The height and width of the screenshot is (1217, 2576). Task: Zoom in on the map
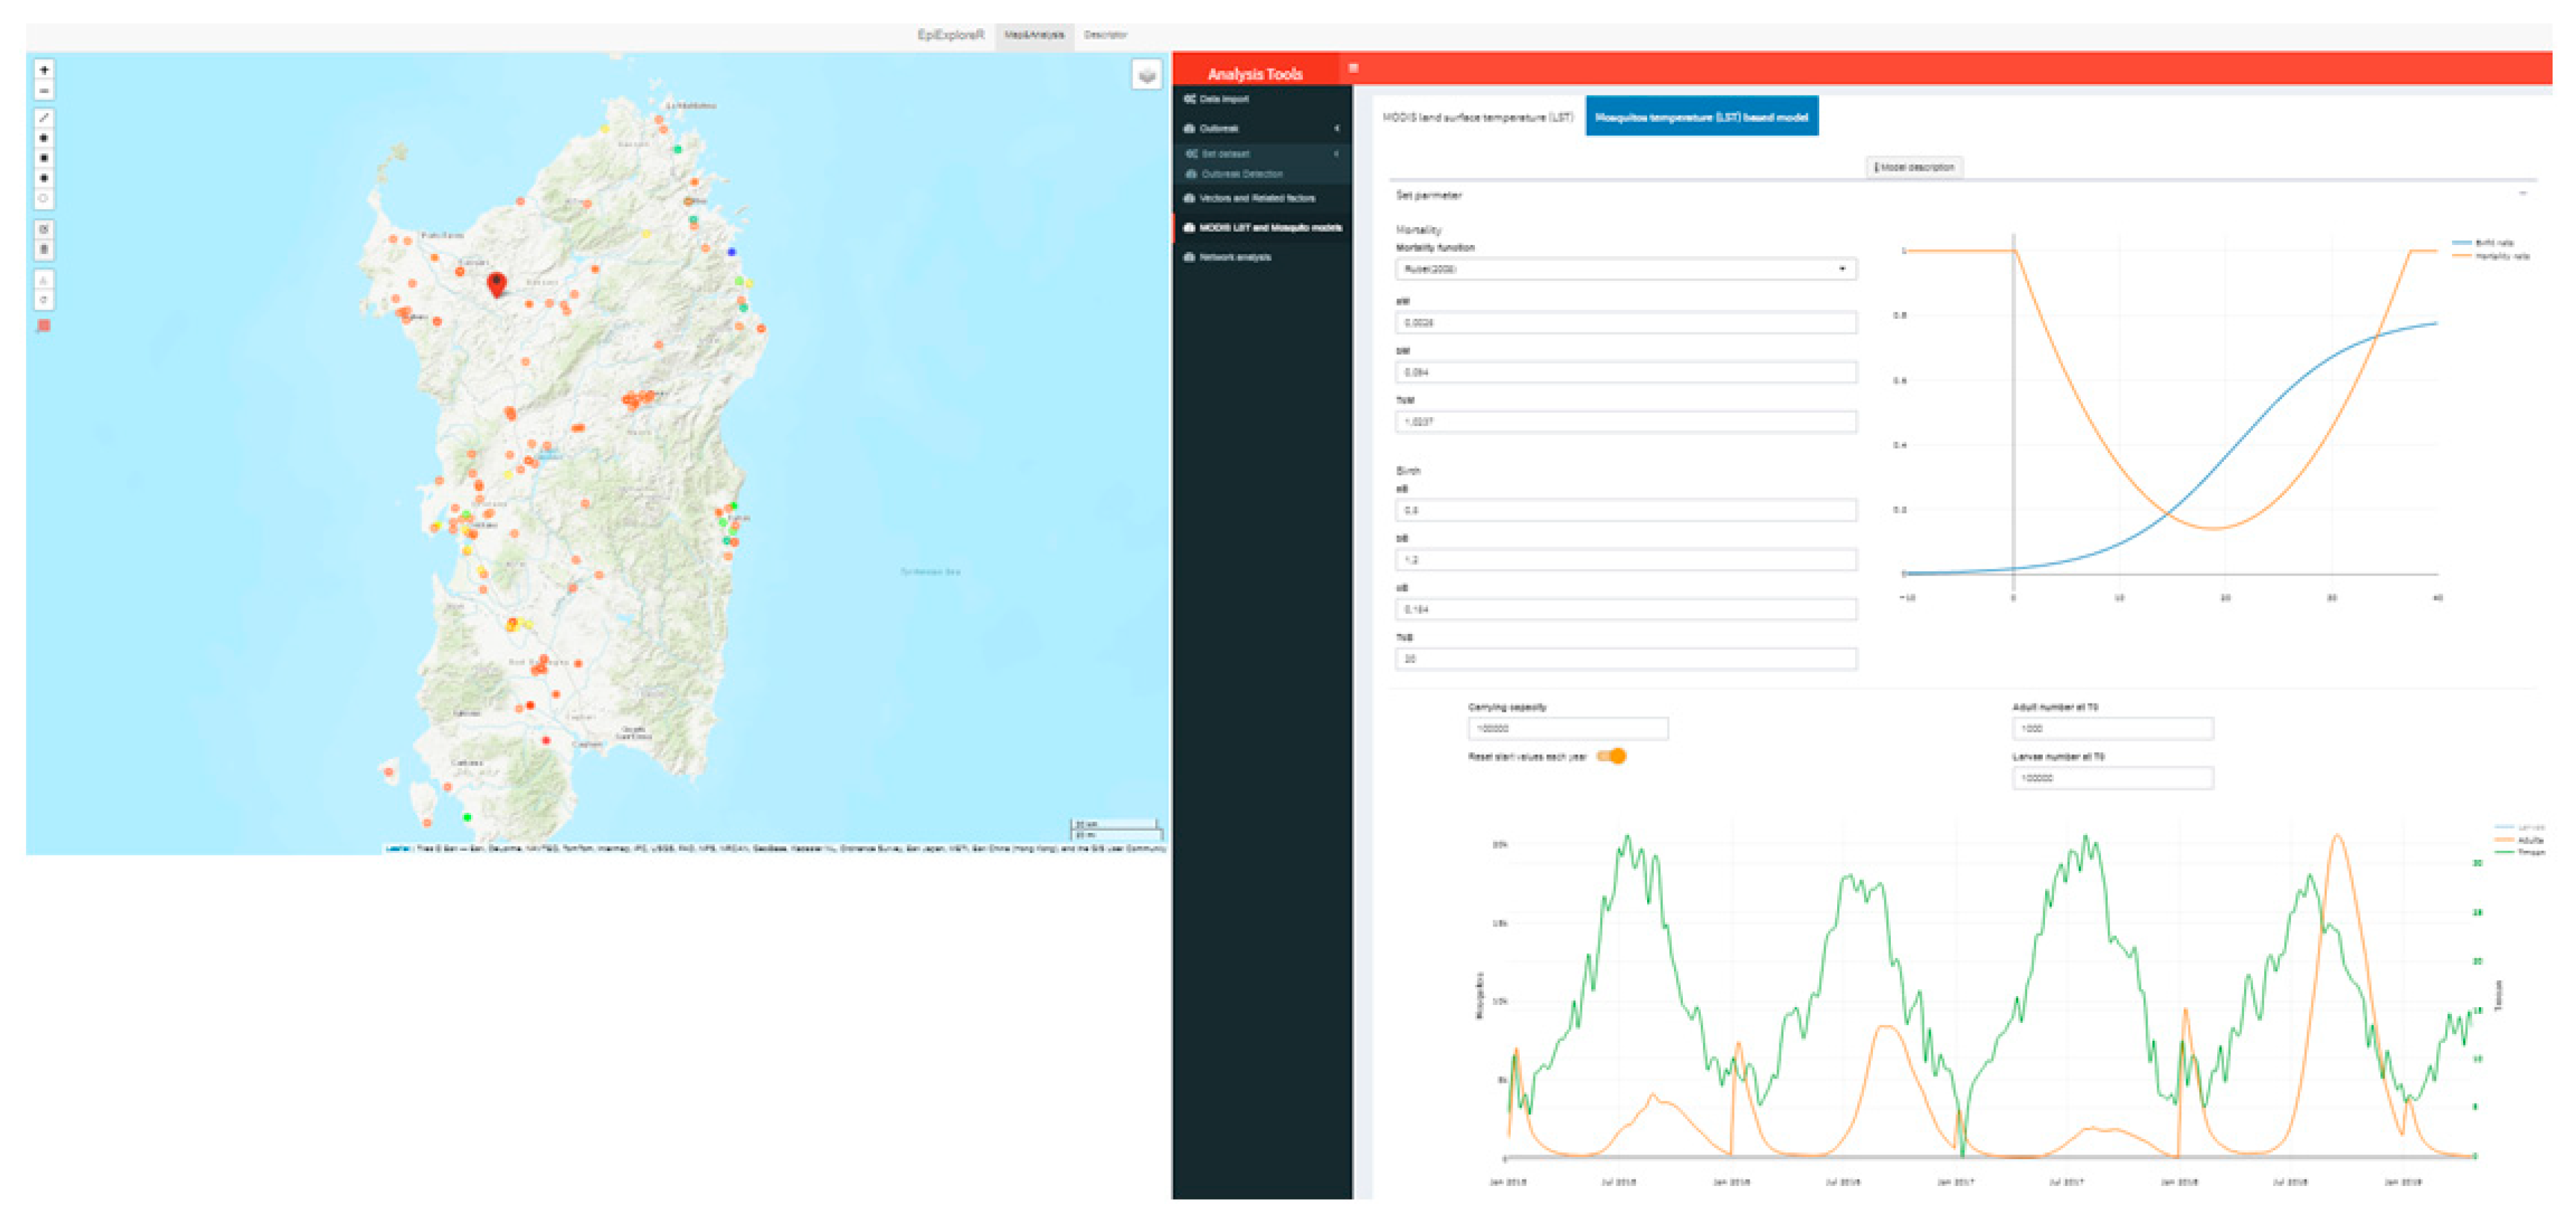tap(44, 70)
